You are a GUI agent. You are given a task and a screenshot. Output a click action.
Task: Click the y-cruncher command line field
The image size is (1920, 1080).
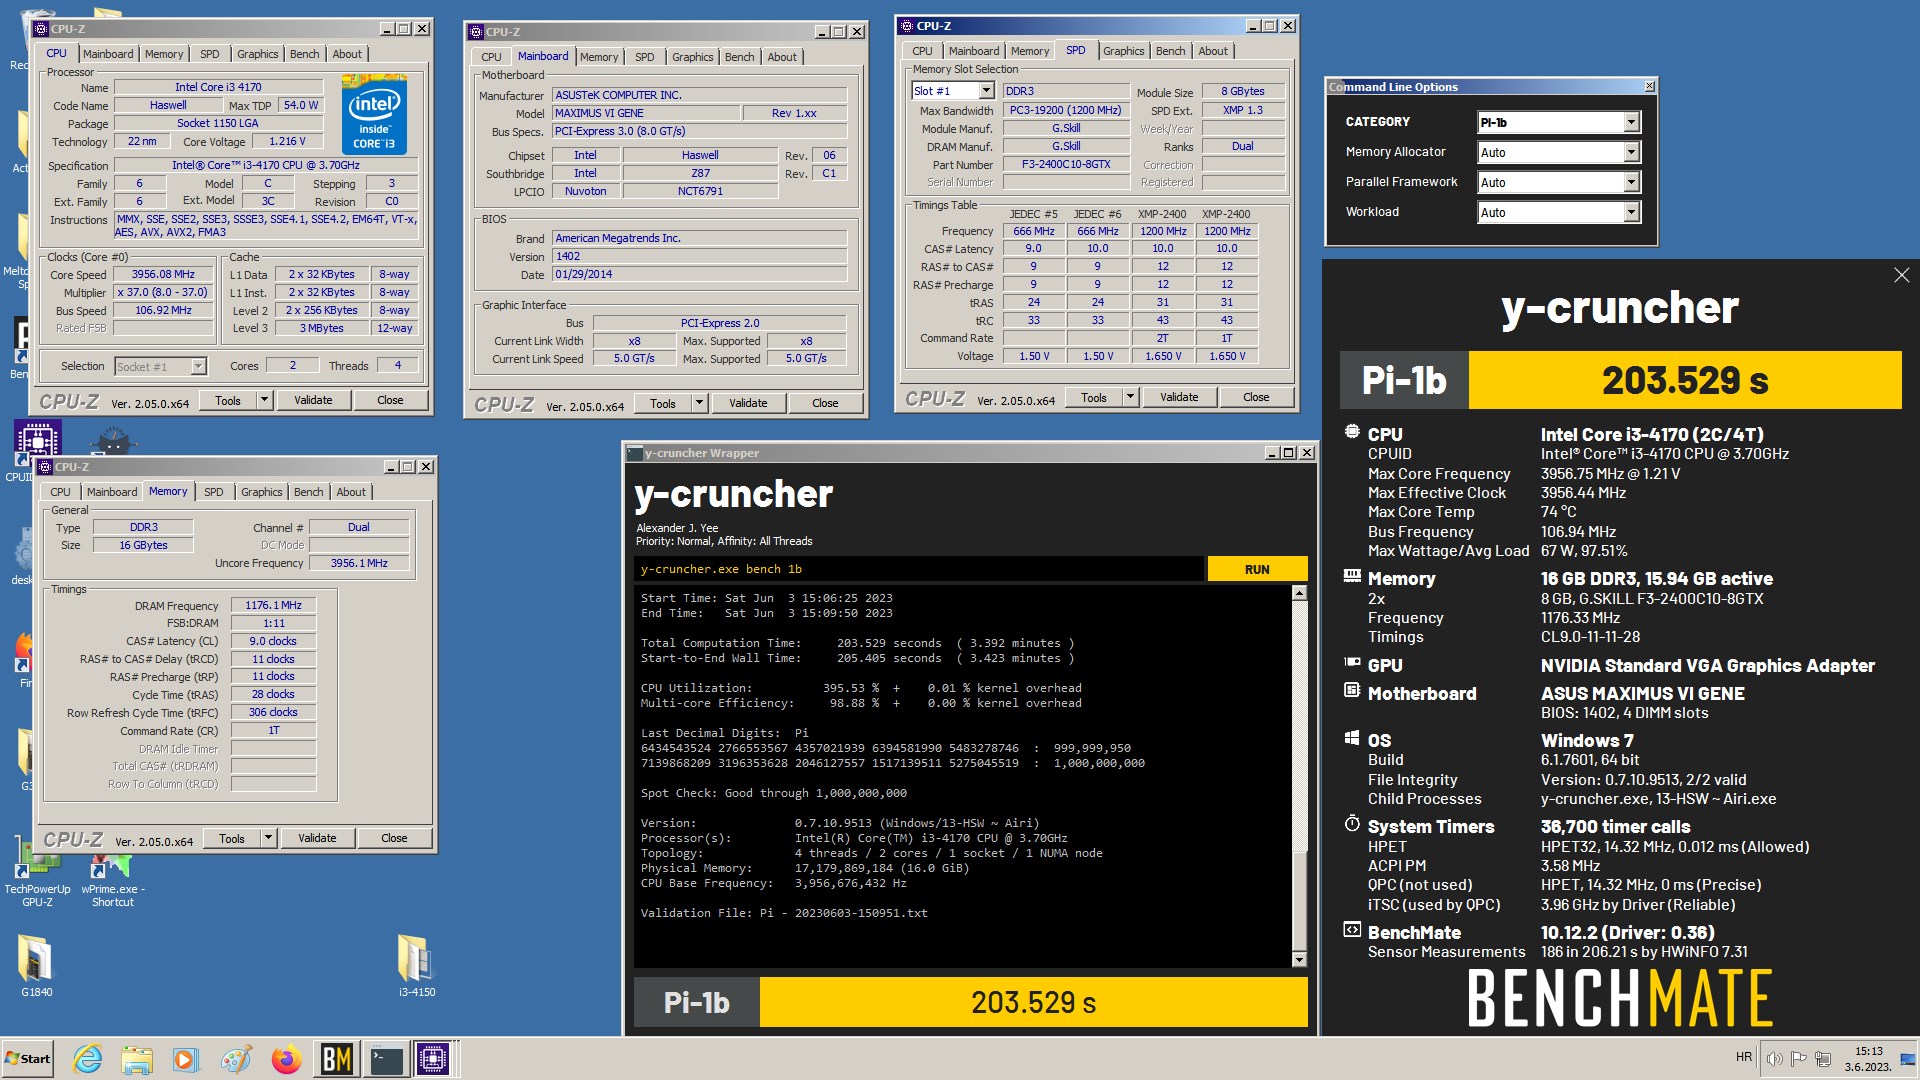click(920, 569)
